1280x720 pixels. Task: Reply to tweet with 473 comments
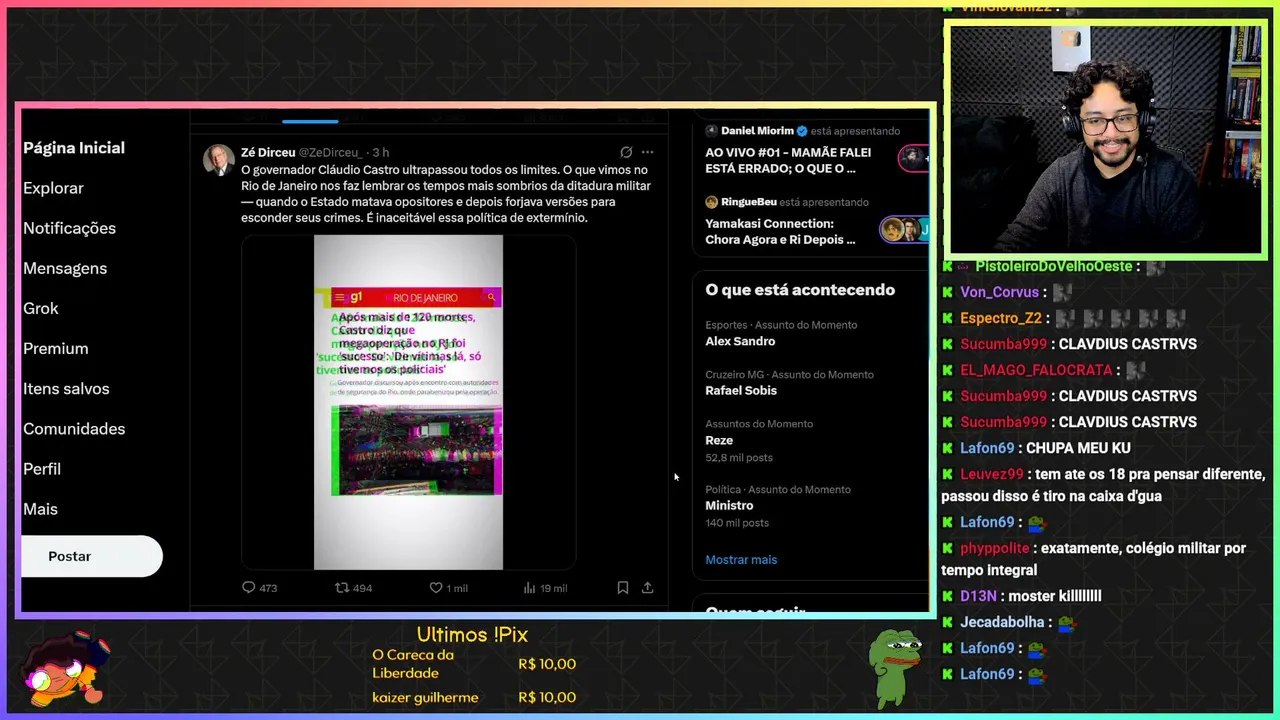pyautogui.click(x=259, y=588)
